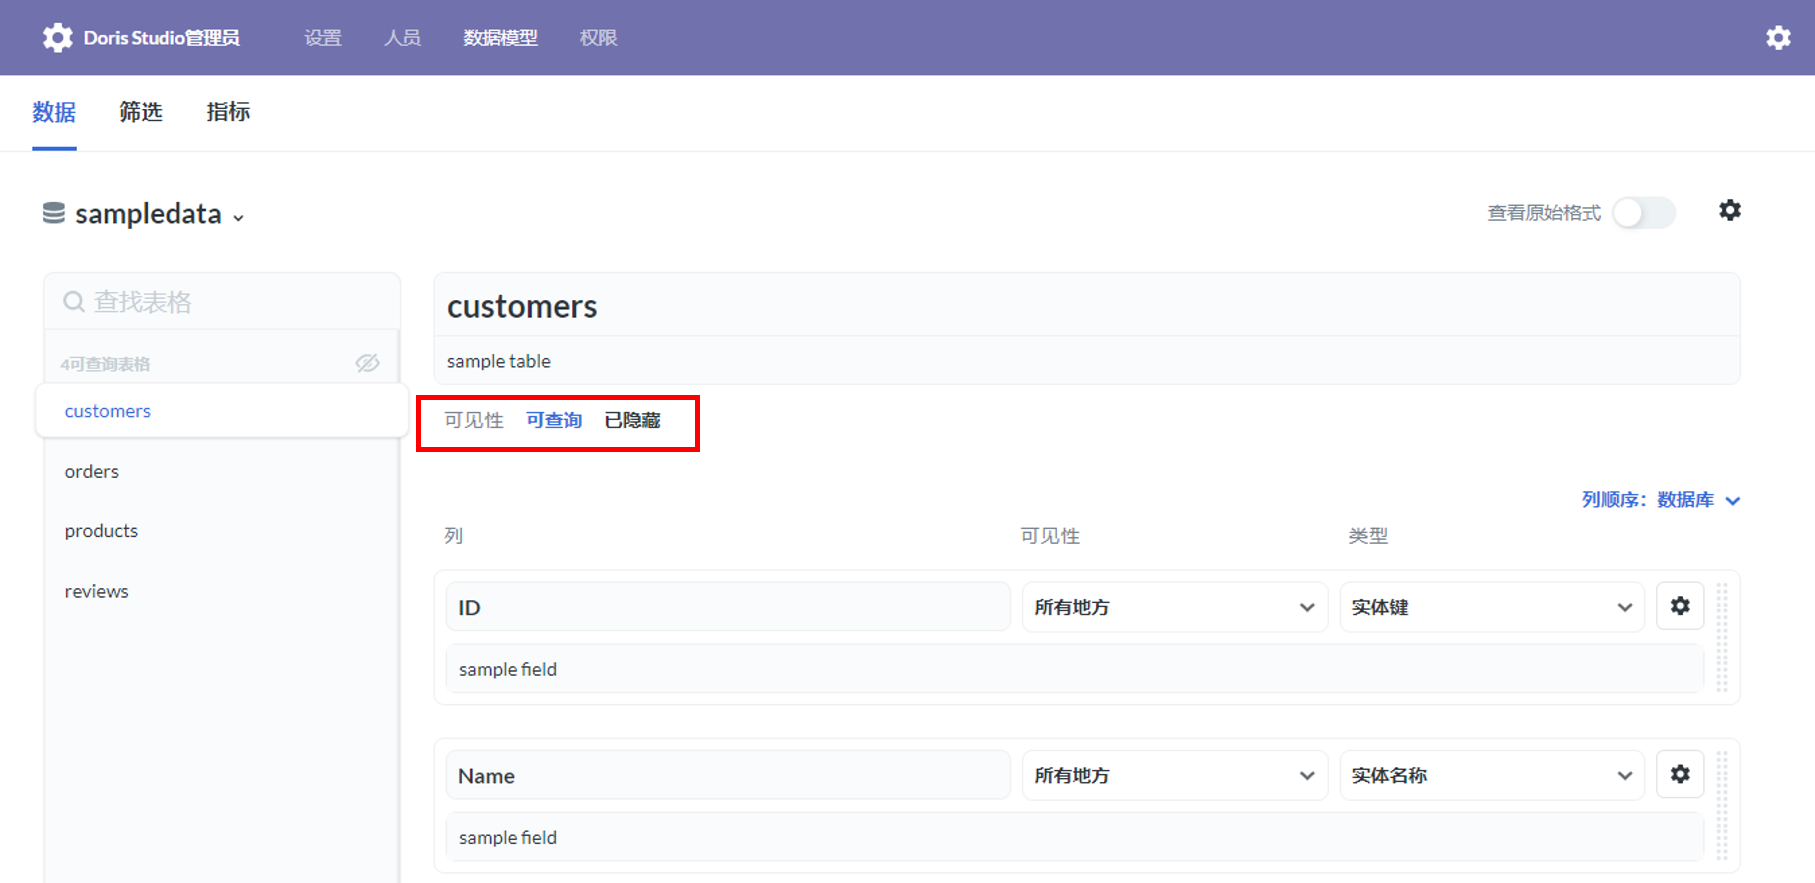Open the 列顺序: 数据库 sort dropdown
The width and height of the screenshot is (1815, 883).
[1661, 500]
